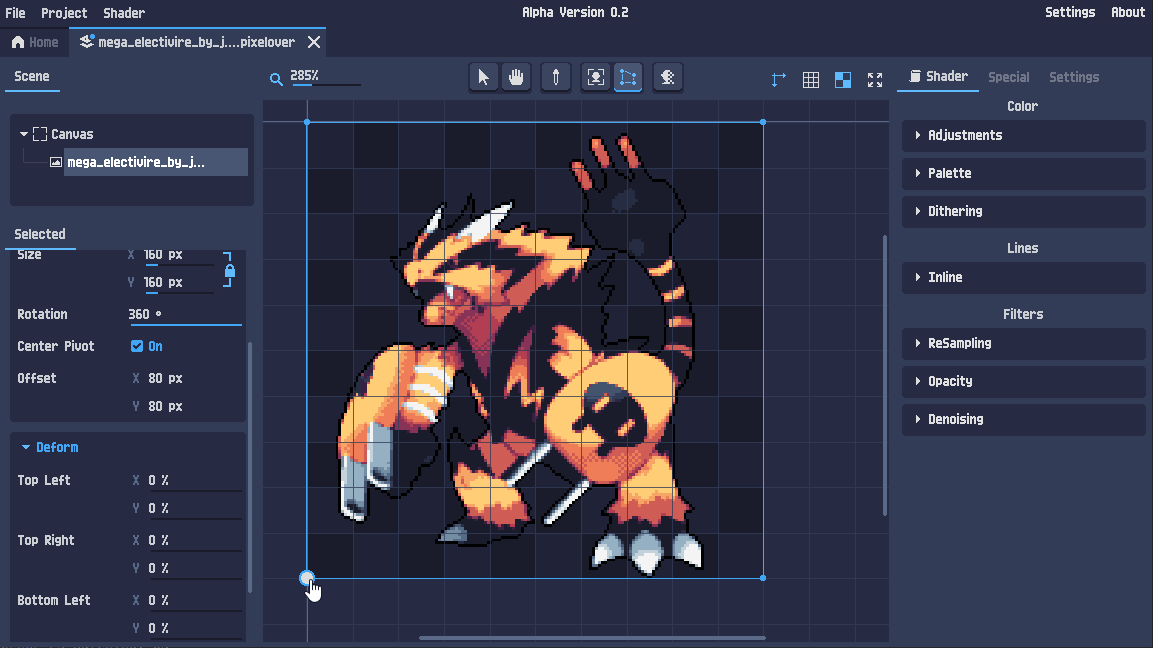
Task: Toggle the grid overlay icon
Action: coord(811,79)
